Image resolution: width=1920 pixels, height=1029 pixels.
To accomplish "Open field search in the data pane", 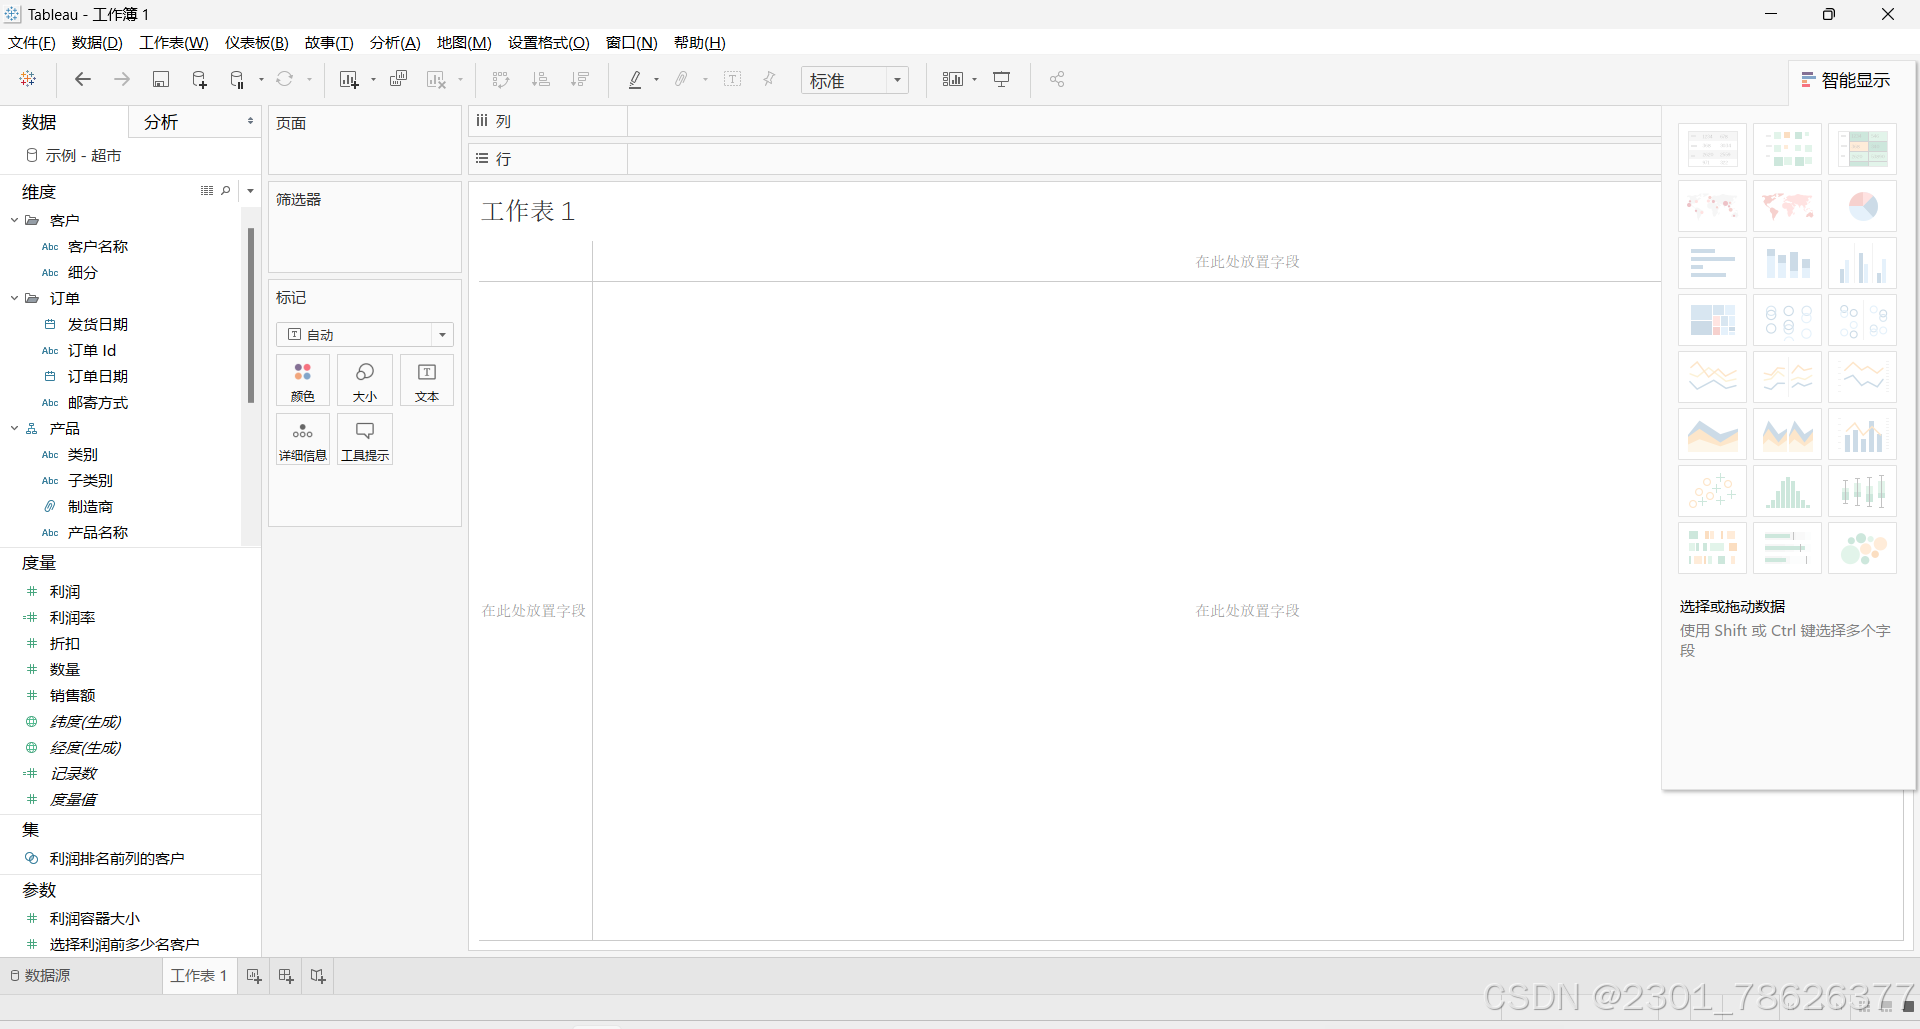I will (x=226, y=190).
